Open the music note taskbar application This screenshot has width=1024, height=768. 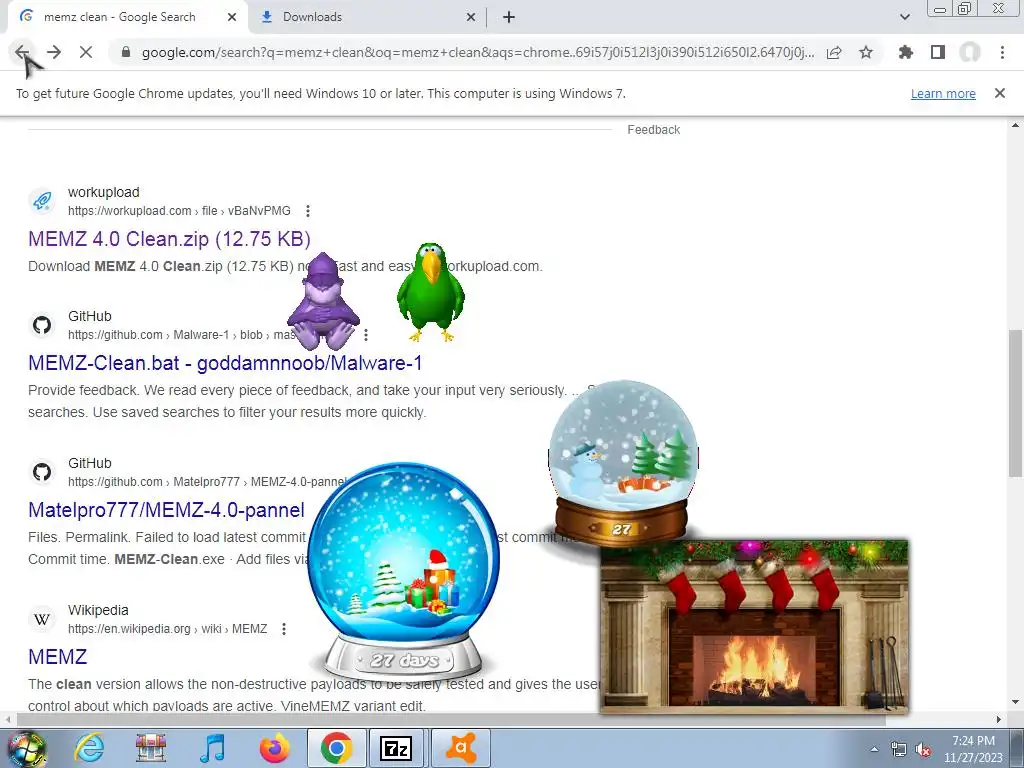coord(212,748)
